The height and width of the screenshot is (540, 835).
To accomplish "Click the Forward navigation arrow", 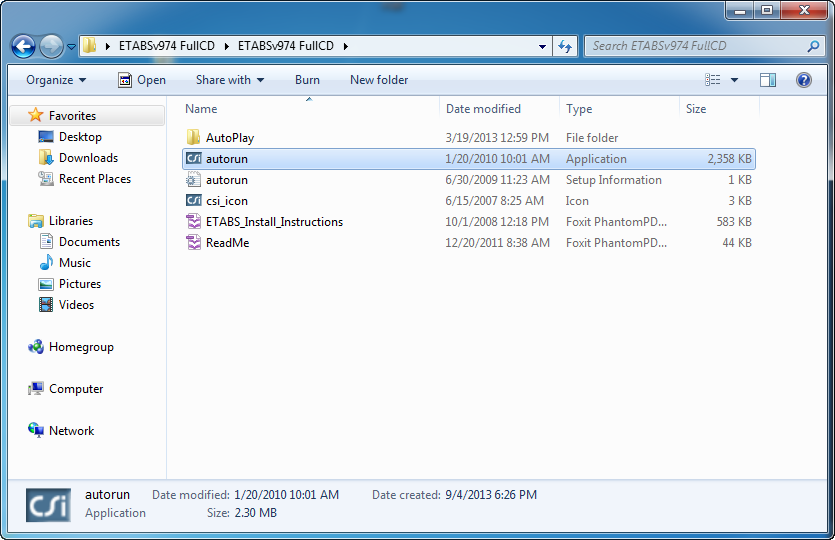I will [x=51, y=46].
